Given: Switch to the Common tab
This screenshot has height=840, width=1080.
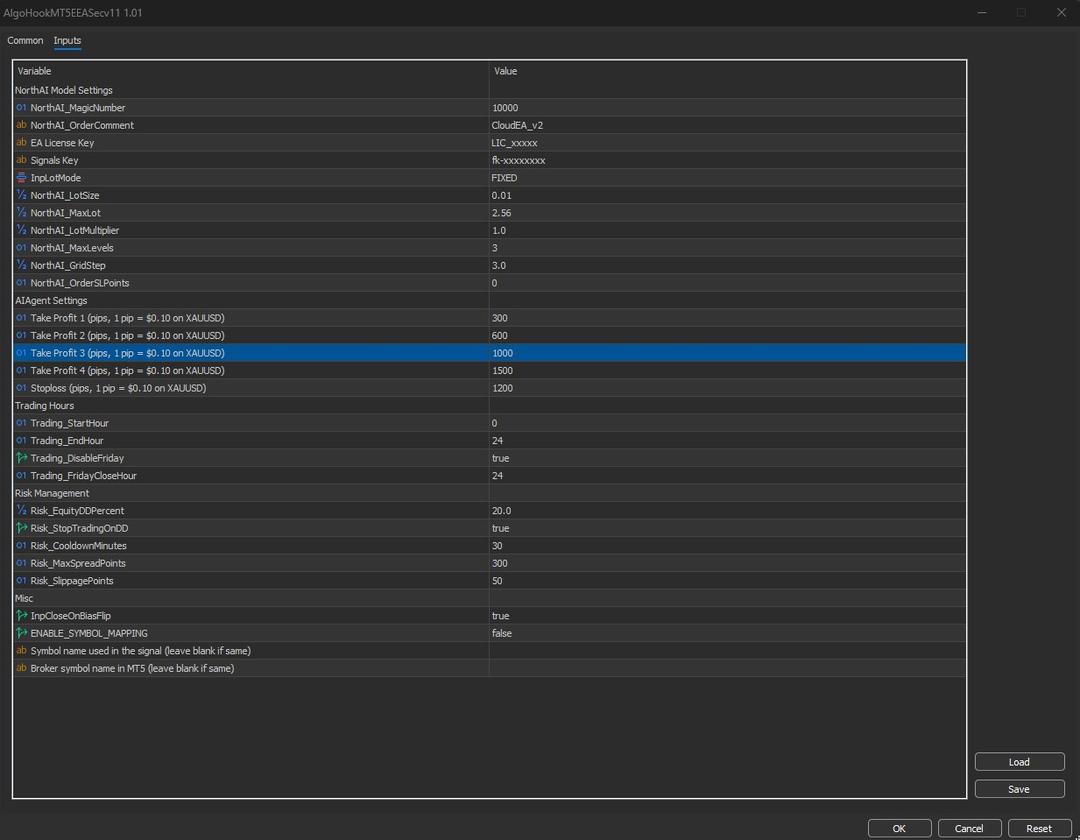Looking at the screenshot, I should pyautogui.click(x=25, y=41).
